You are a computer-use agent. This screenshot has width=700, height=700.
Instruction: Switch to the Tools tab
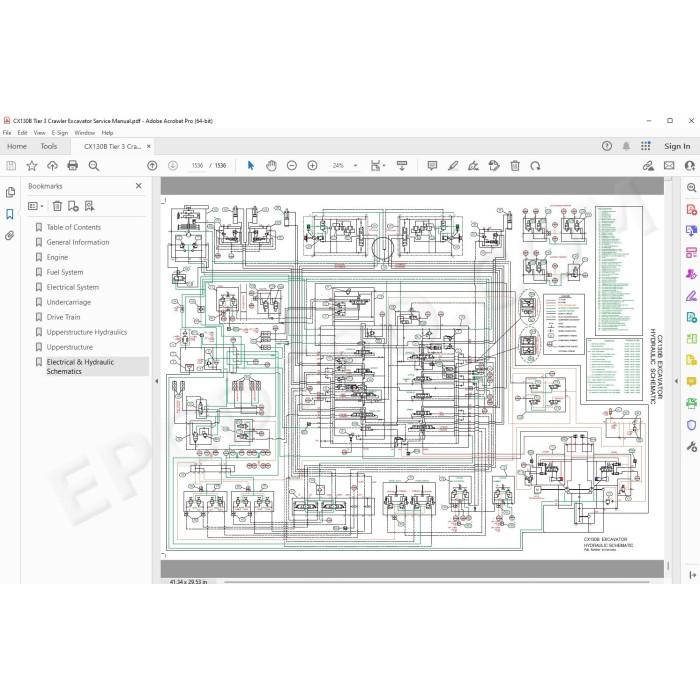[49, 146]
